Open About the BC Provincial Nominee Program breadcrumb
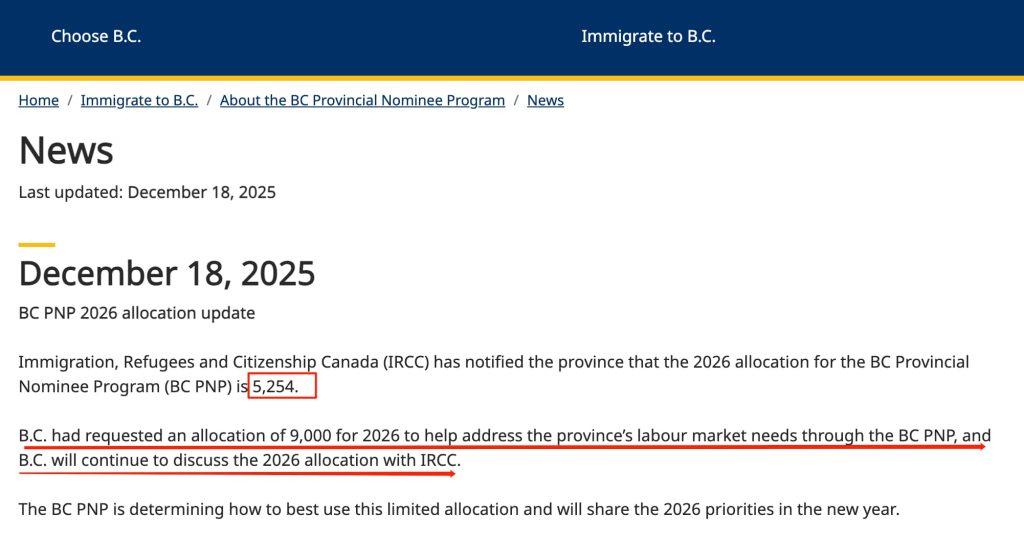The image size is (1024, 538). coord(362,100)
